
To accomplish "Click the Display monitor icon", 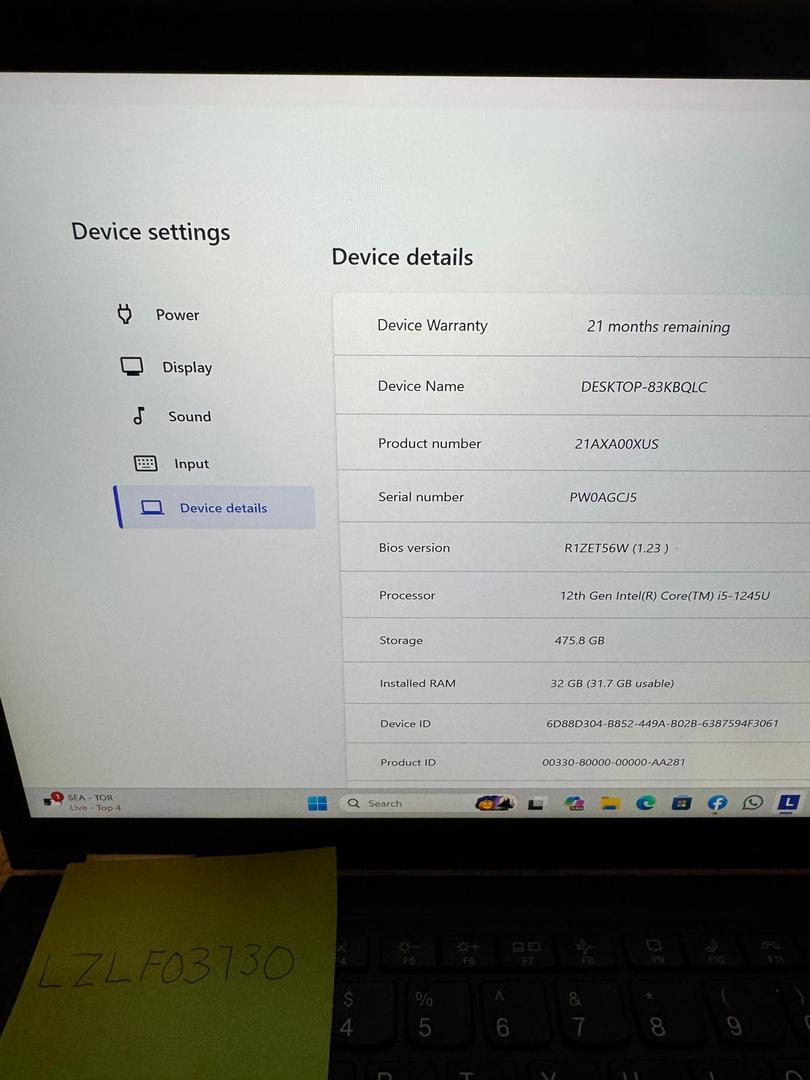I will click(132, 366).
